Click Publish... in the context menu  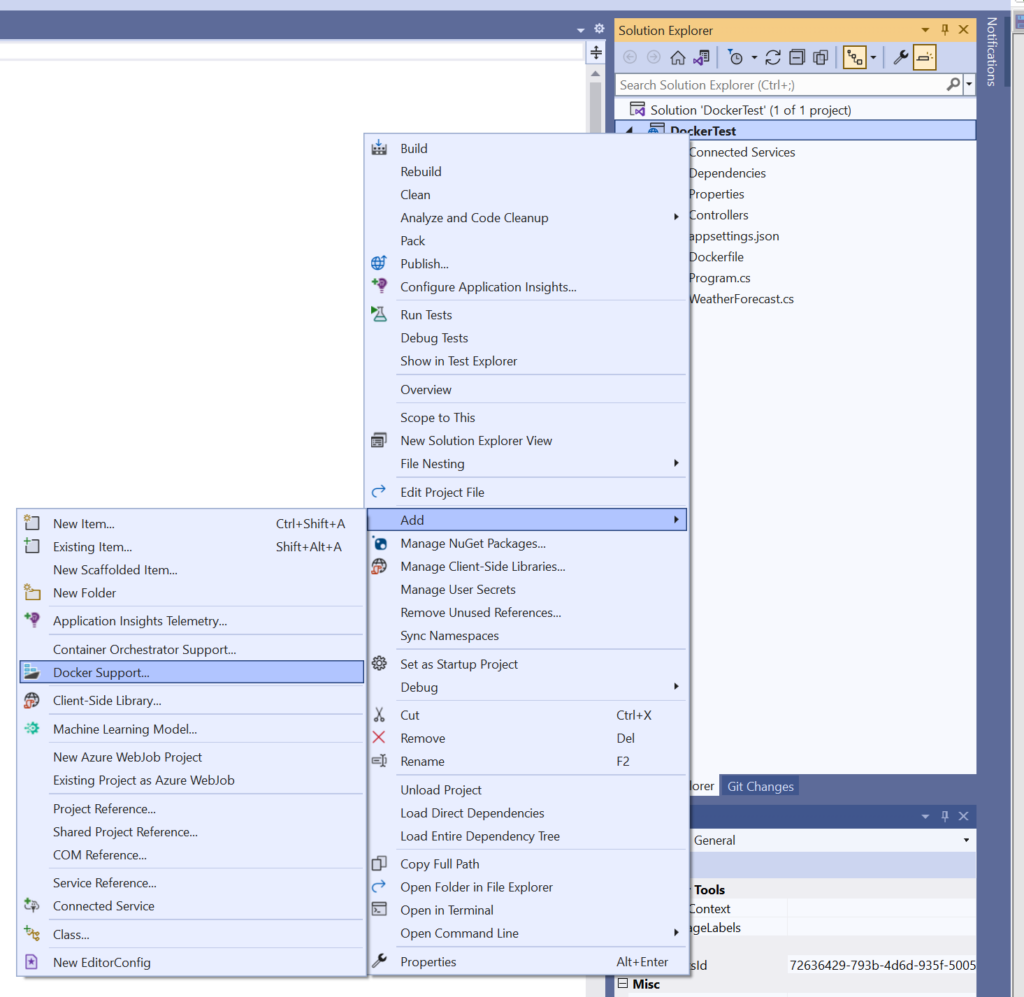click(x=424, y=264)
